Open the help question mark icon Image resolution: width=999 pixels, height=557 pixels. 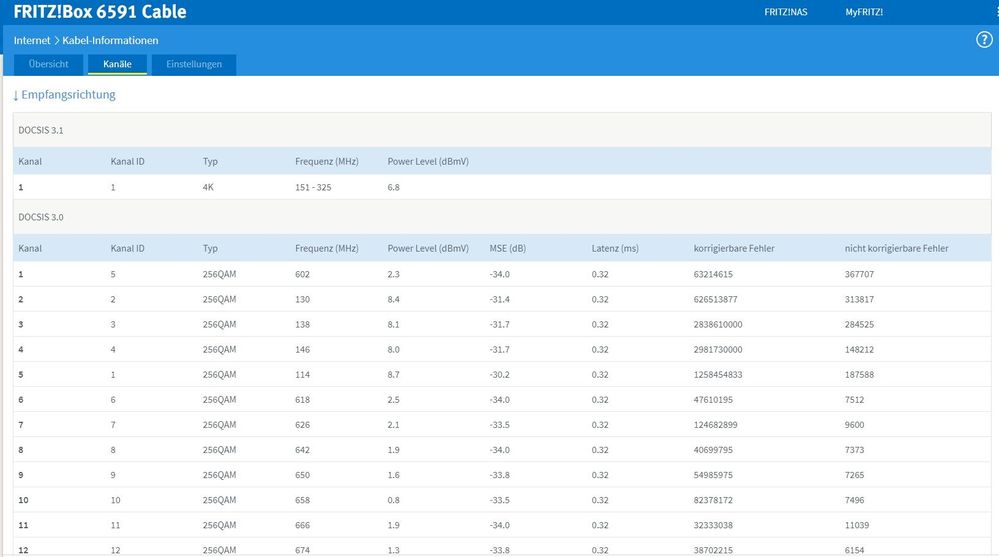(983, 40)
